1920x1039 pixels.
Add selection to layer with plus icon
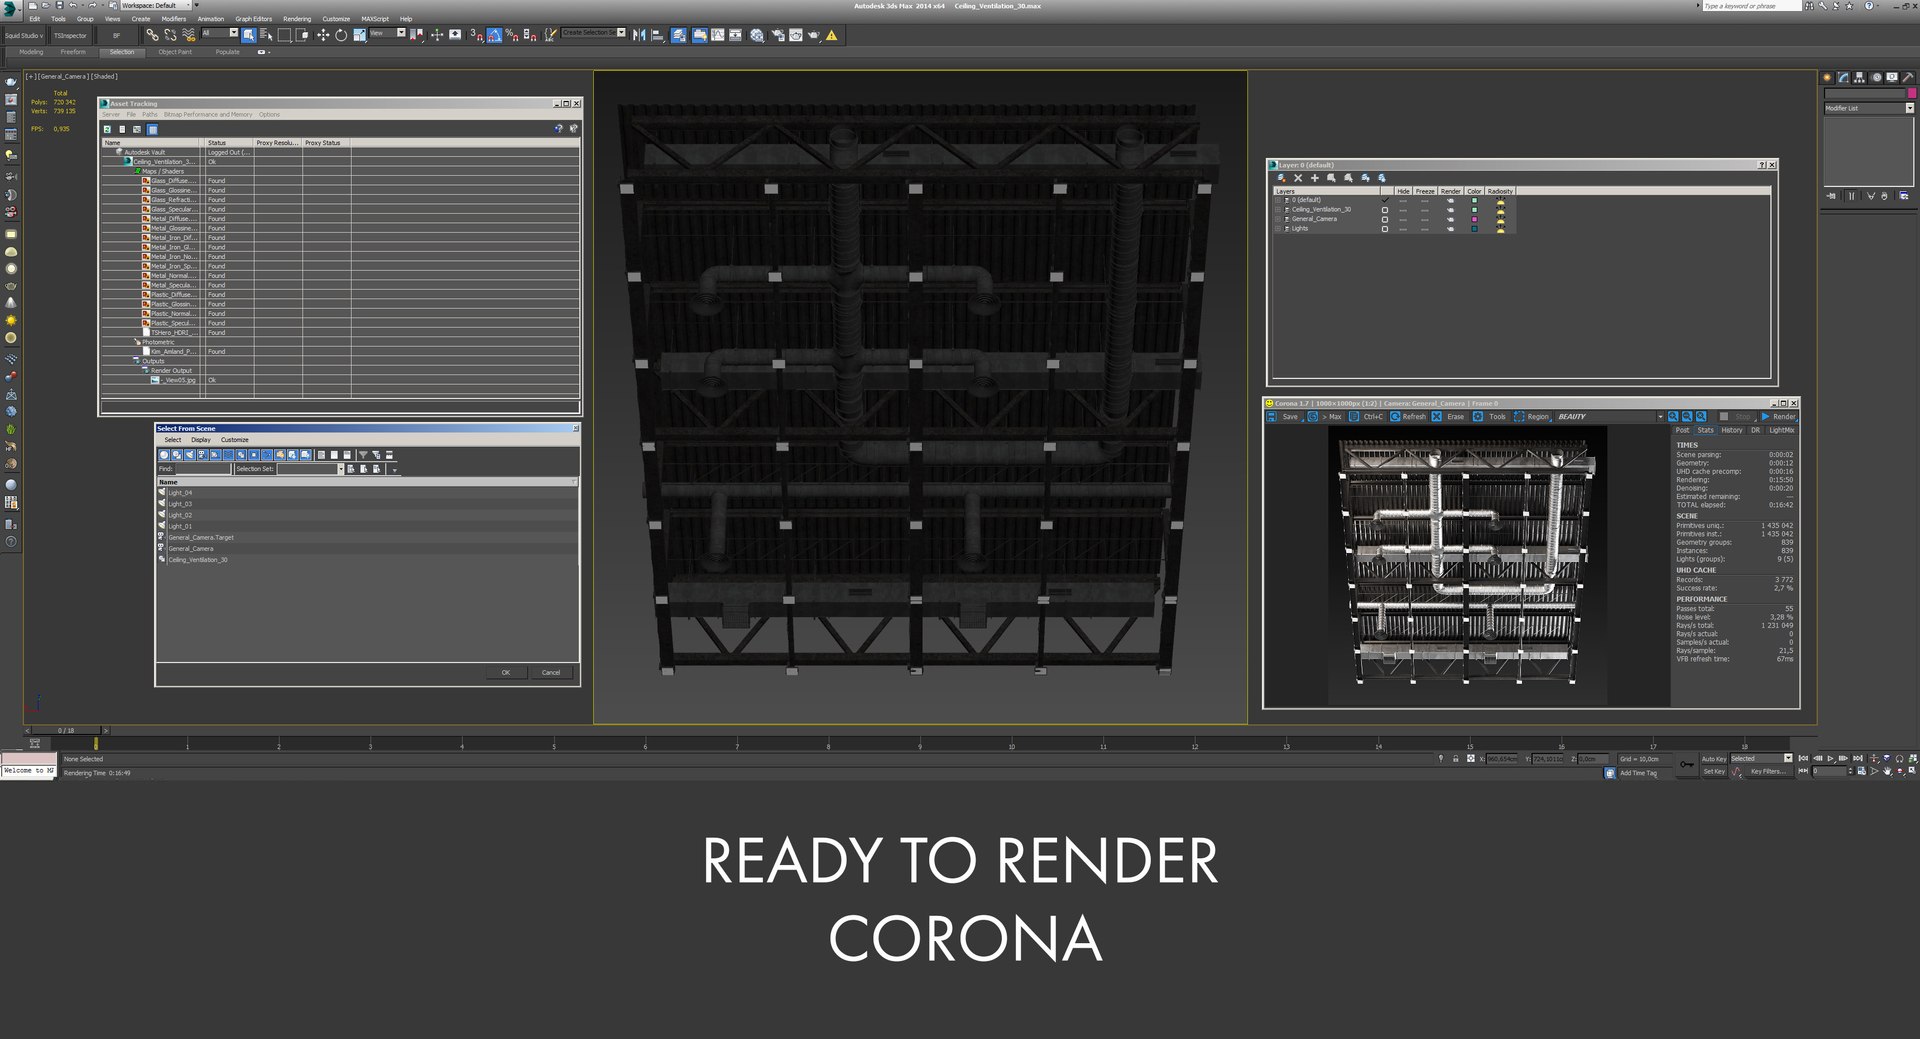[x=1315, y=178]
